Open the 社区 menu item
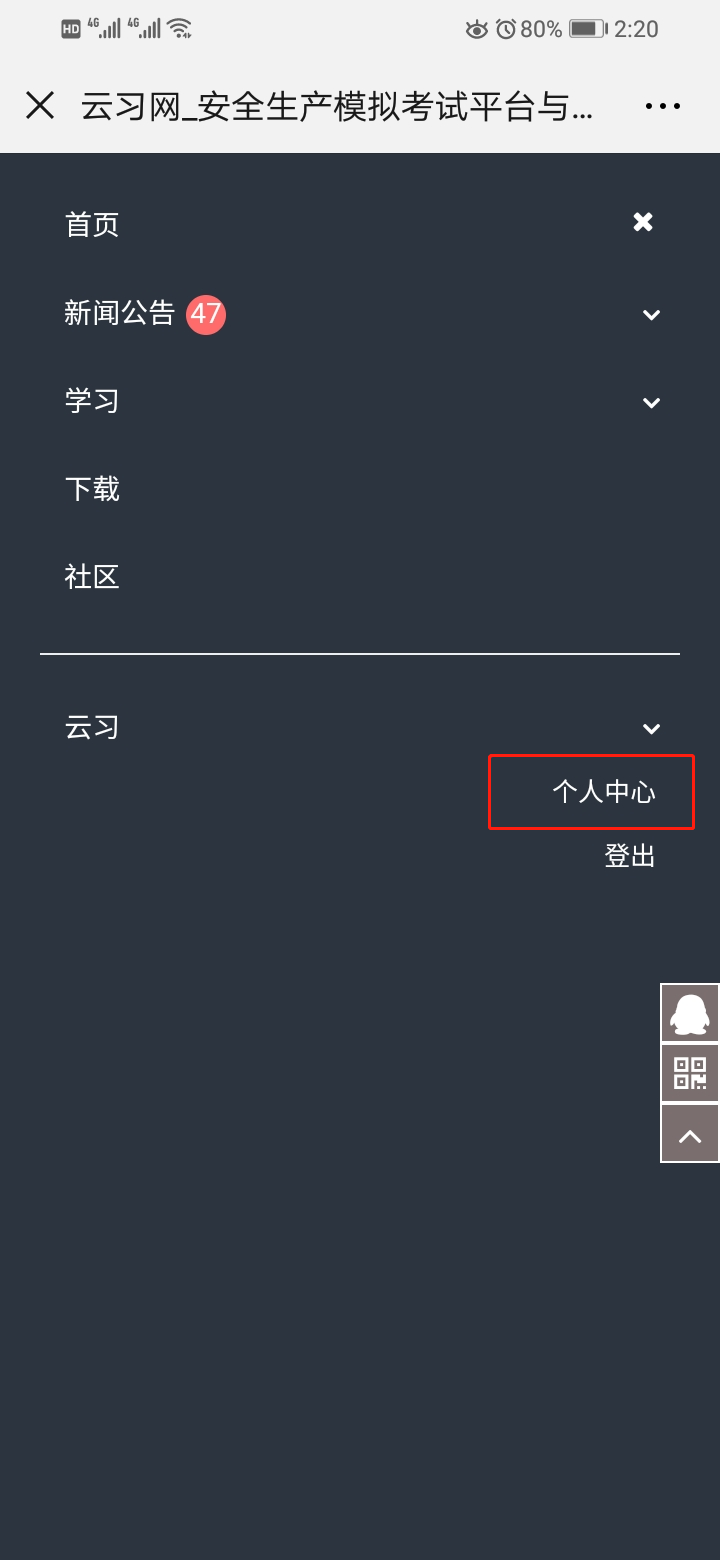The width and height of the screenshot is (720, 1560). coord(92,577)
